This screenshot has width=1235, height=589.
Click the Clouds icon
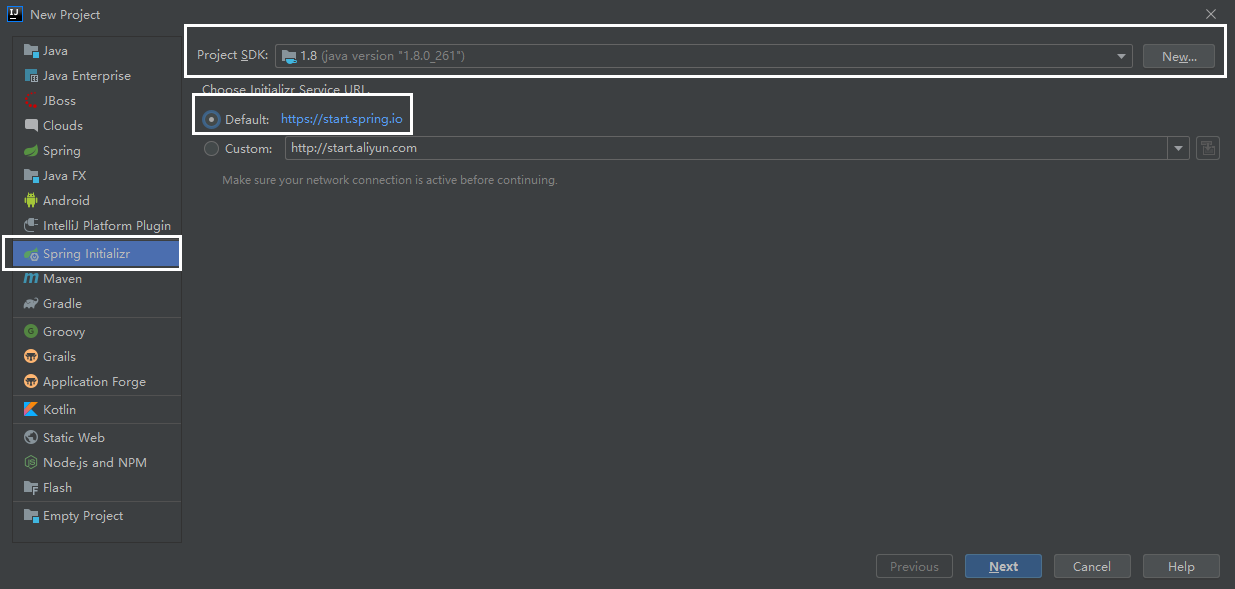31,126
